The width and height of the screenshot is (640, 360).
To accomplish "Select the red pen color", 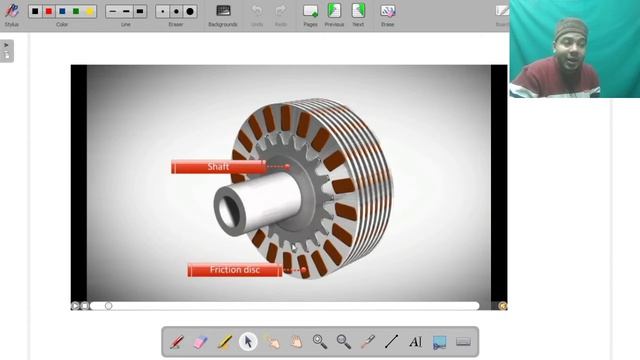I will point(49,11).
